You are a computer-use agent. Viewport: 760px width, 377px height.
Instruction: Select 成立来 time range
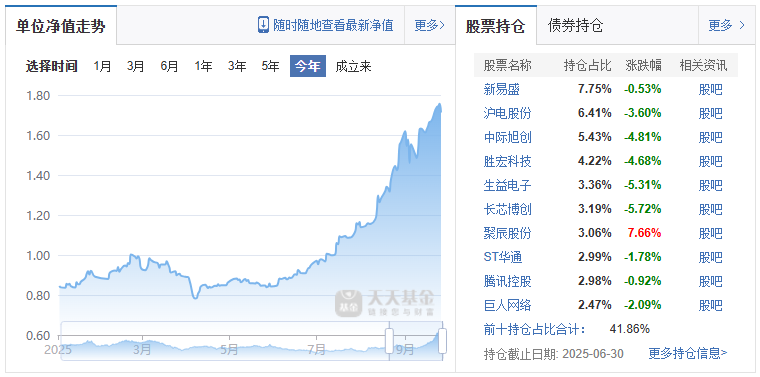coord(353,66)
